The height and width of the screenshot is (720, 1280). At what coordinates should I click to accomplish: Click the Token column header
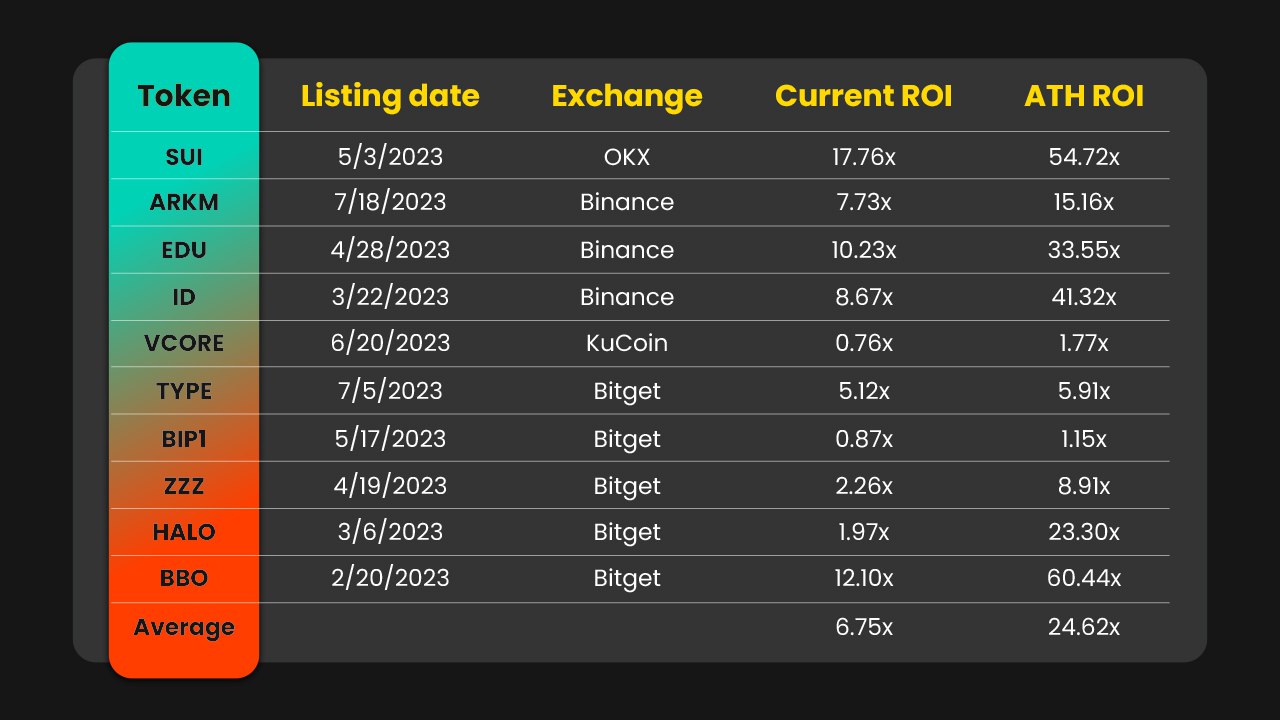[184, 96]
